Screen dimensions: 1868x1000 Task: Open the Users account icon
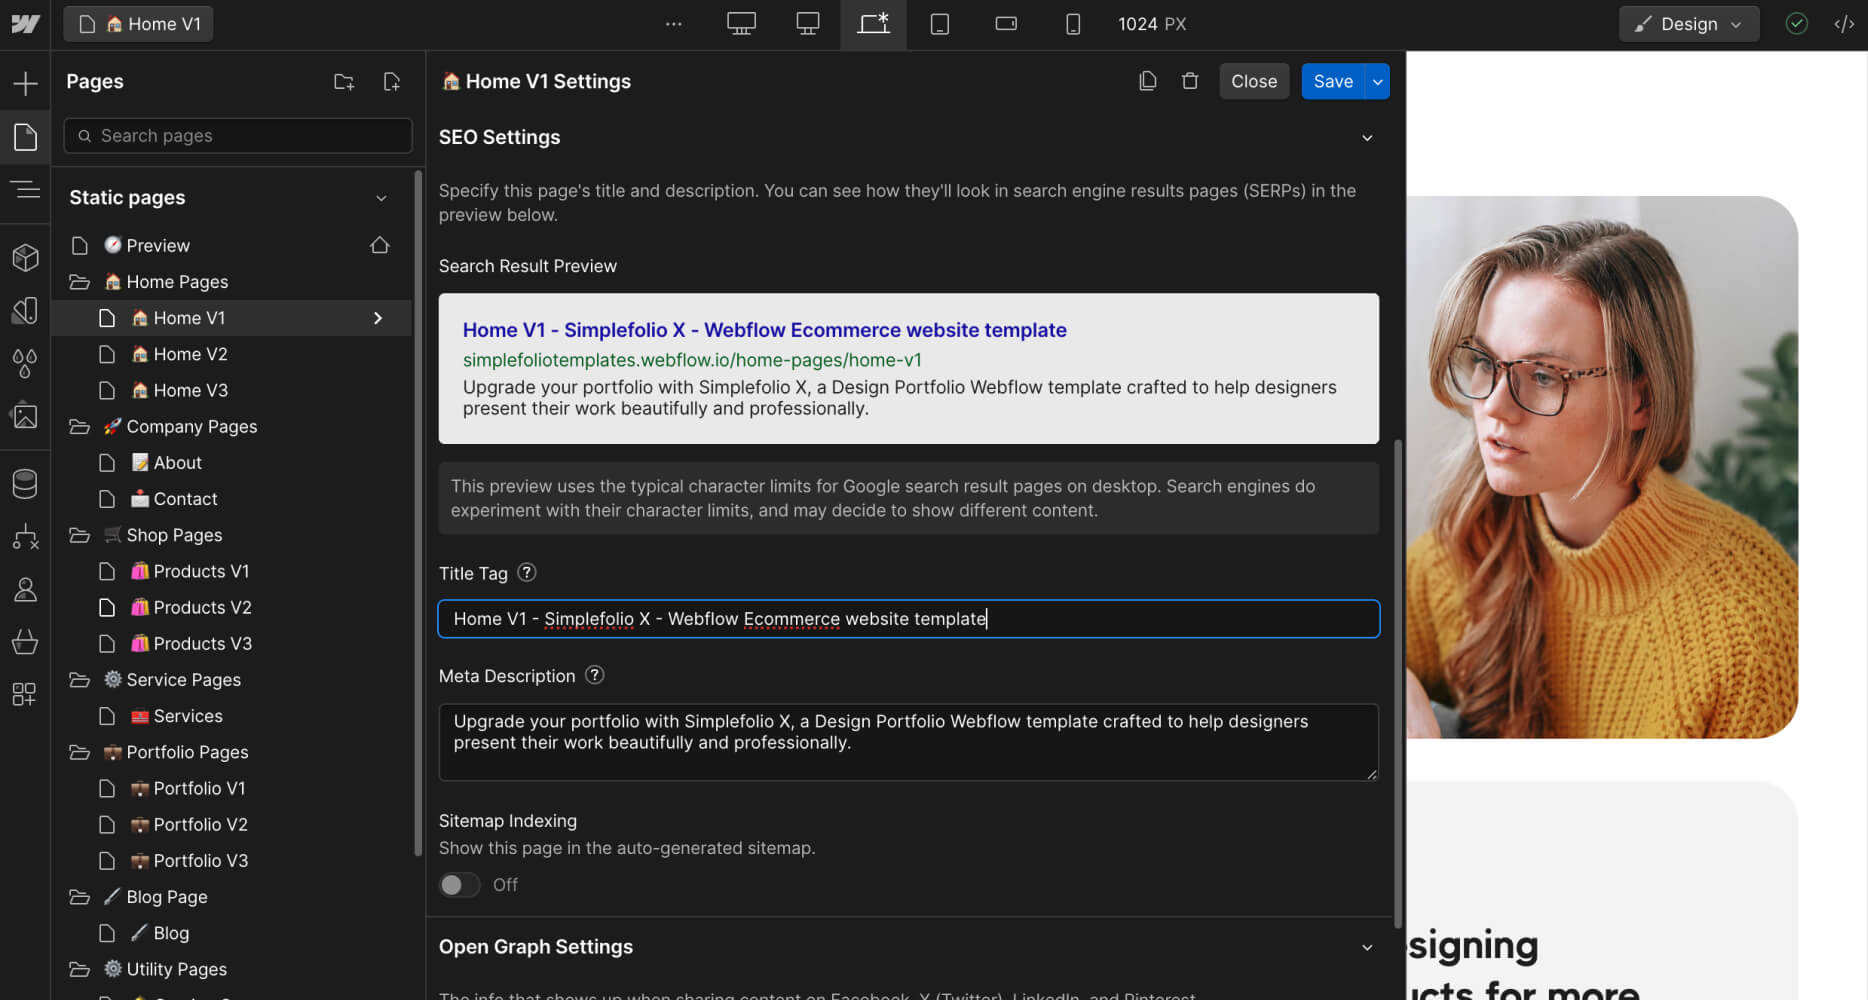point(25,589)
